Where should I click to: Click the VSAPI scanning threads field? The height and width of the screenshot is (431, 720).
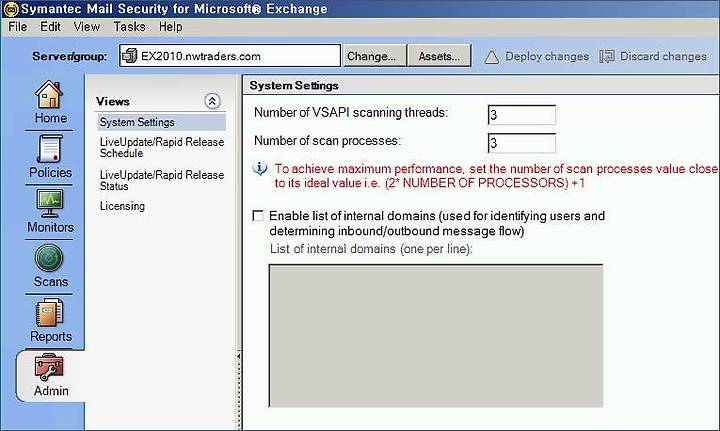click(x=522, y=115)
